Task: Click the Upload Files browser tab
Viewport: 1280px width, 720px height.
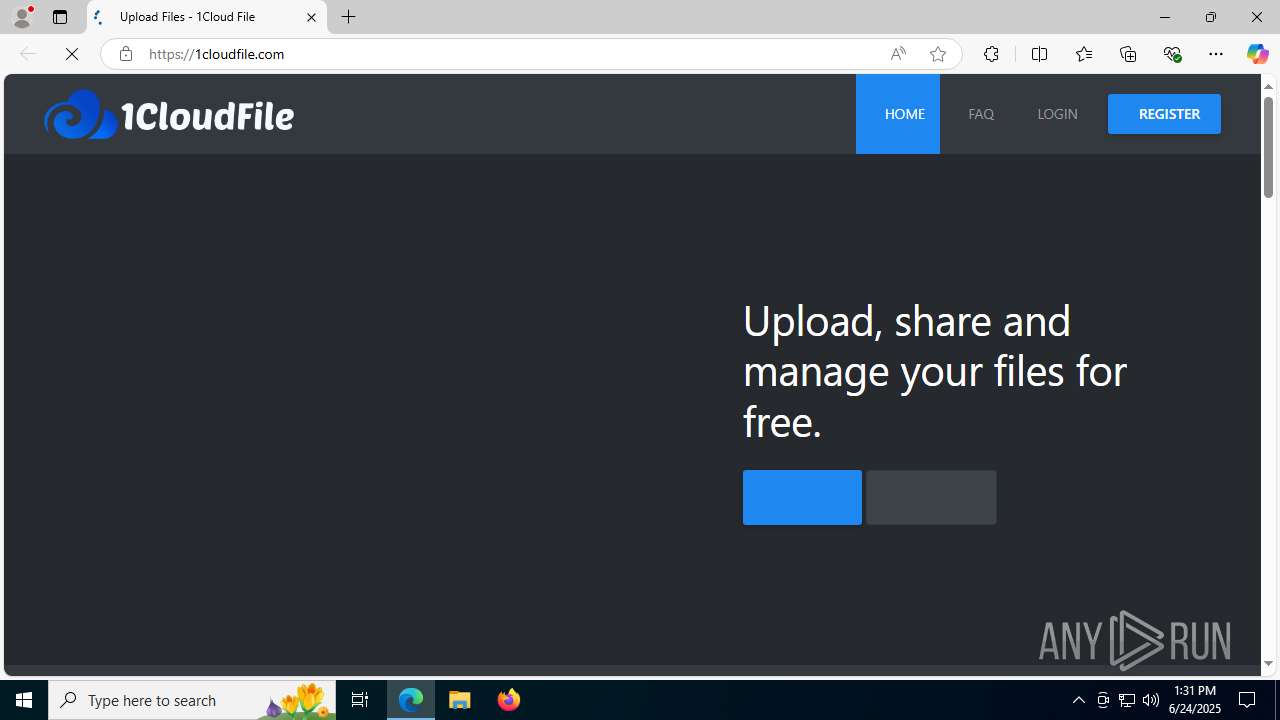Action: [x=207, y=17]
